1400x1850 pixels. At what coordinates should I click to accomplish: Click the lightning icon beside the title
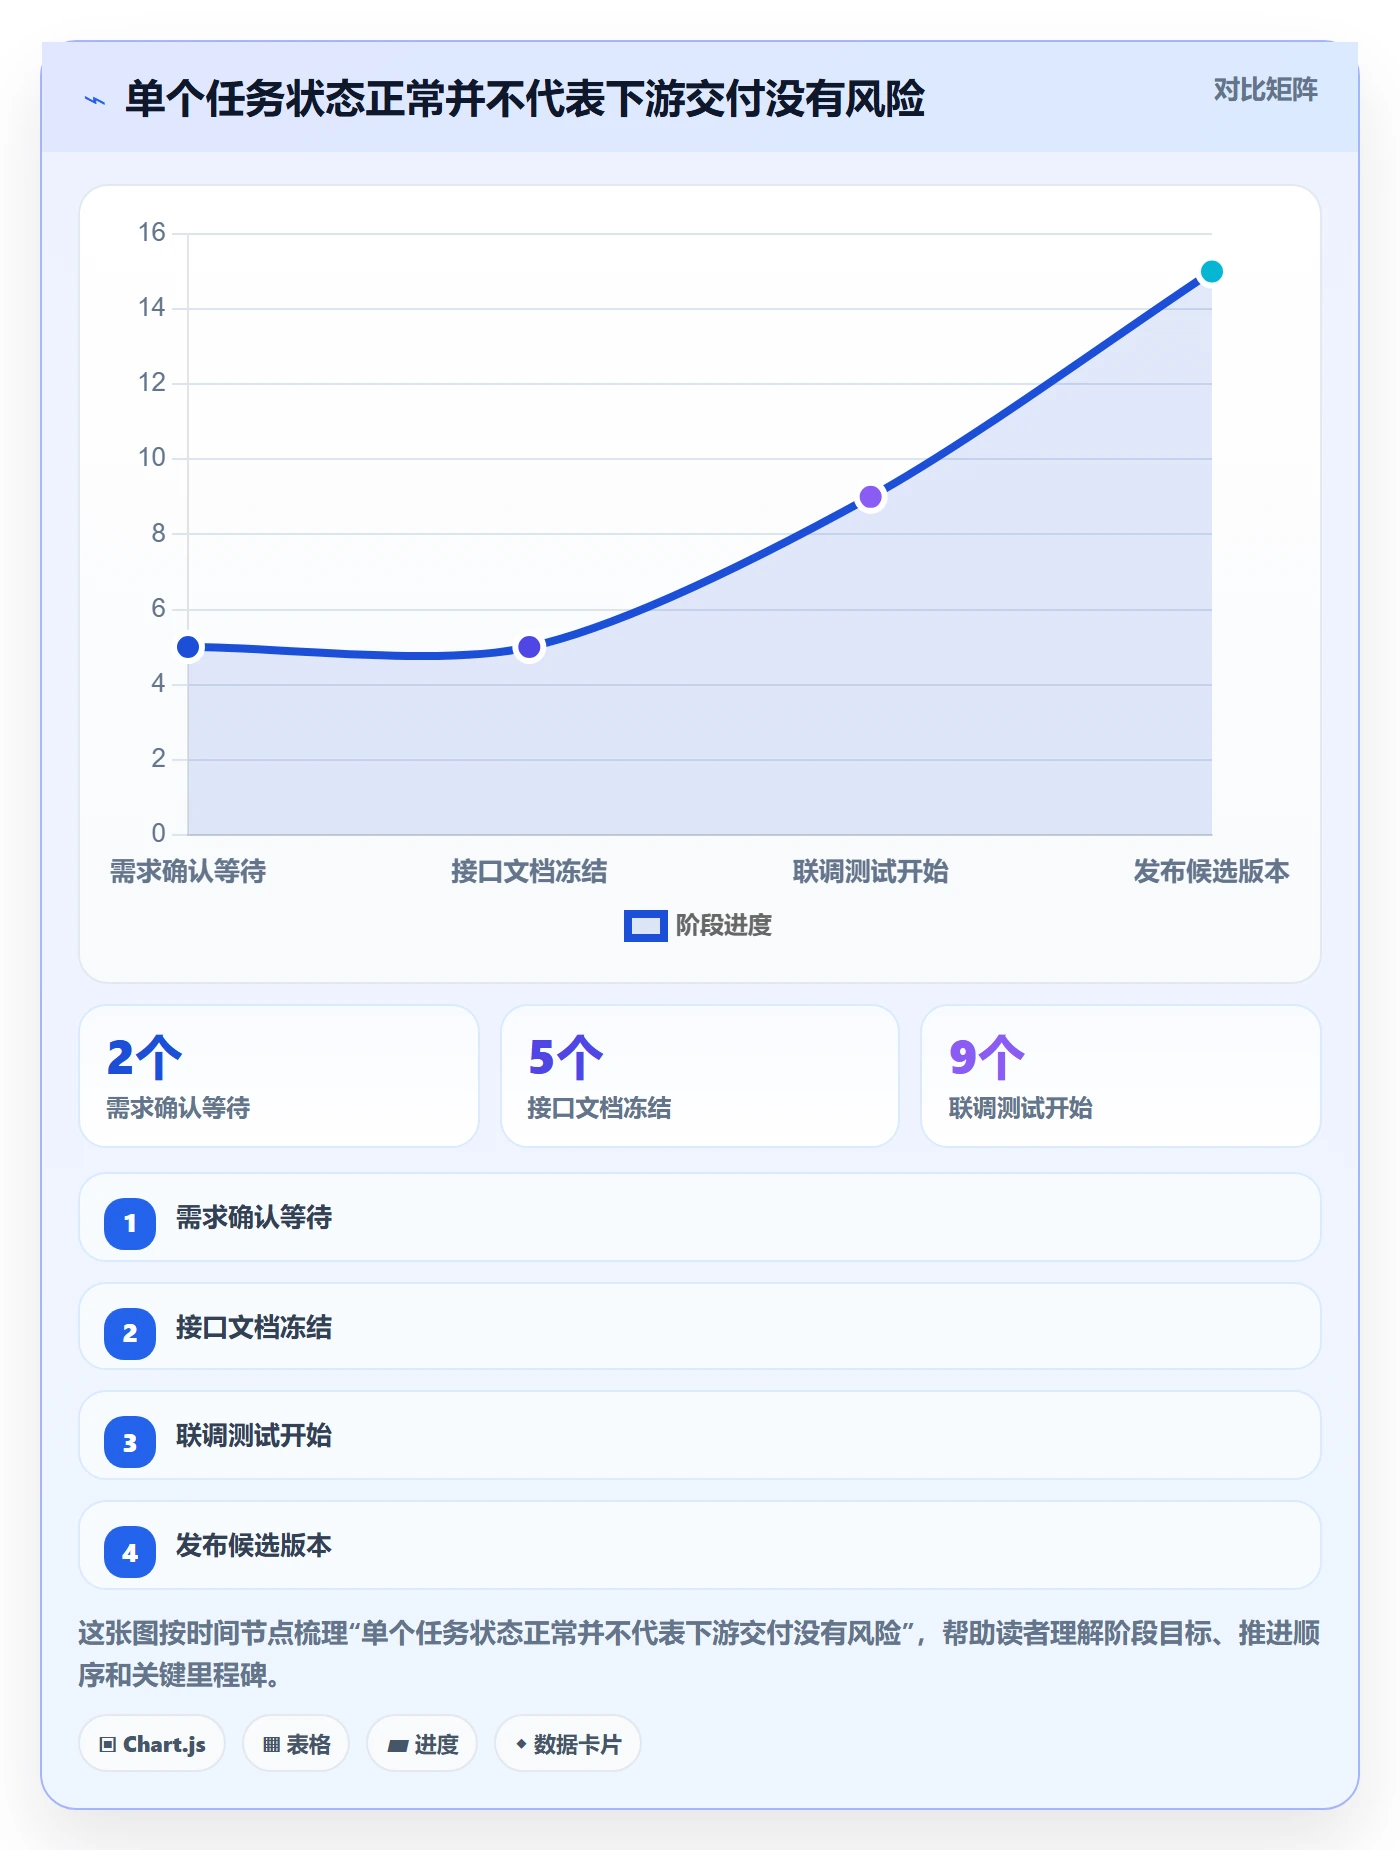95,100
